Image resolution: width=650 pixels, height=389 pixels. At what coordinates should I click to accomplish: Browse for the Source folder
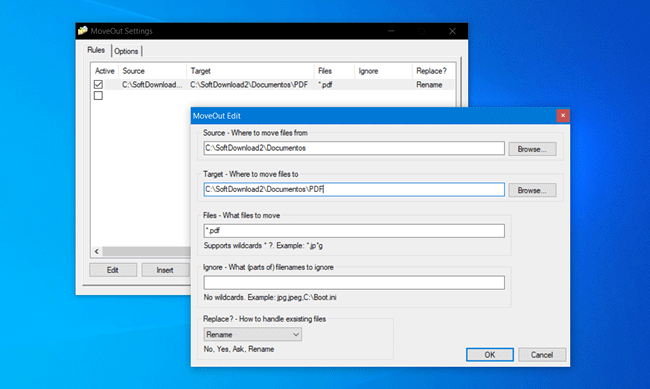(x=532, y=149)
